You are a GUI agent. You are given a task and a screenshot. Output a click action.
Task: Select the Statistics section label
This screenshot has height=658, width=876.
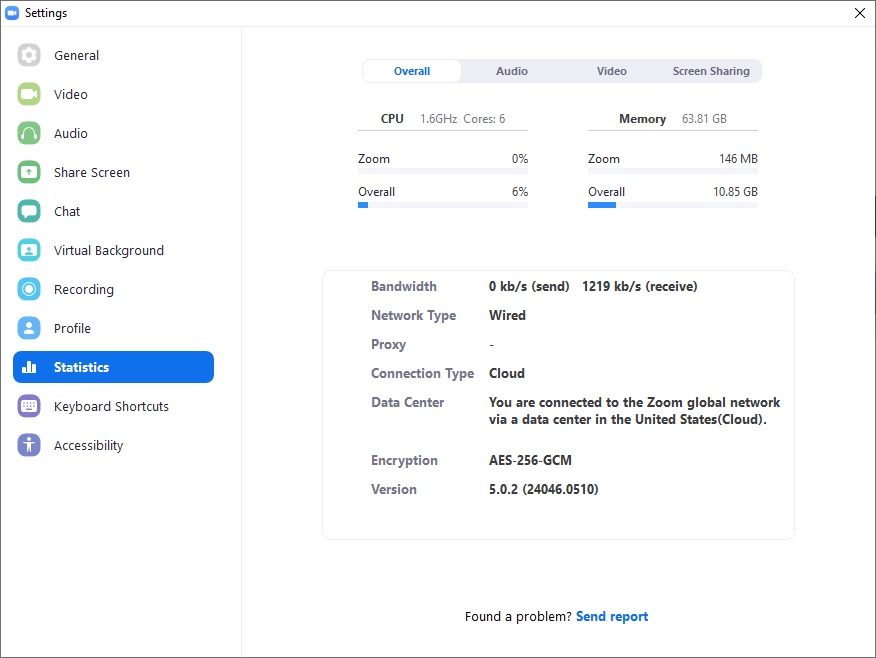click(82, 367)
